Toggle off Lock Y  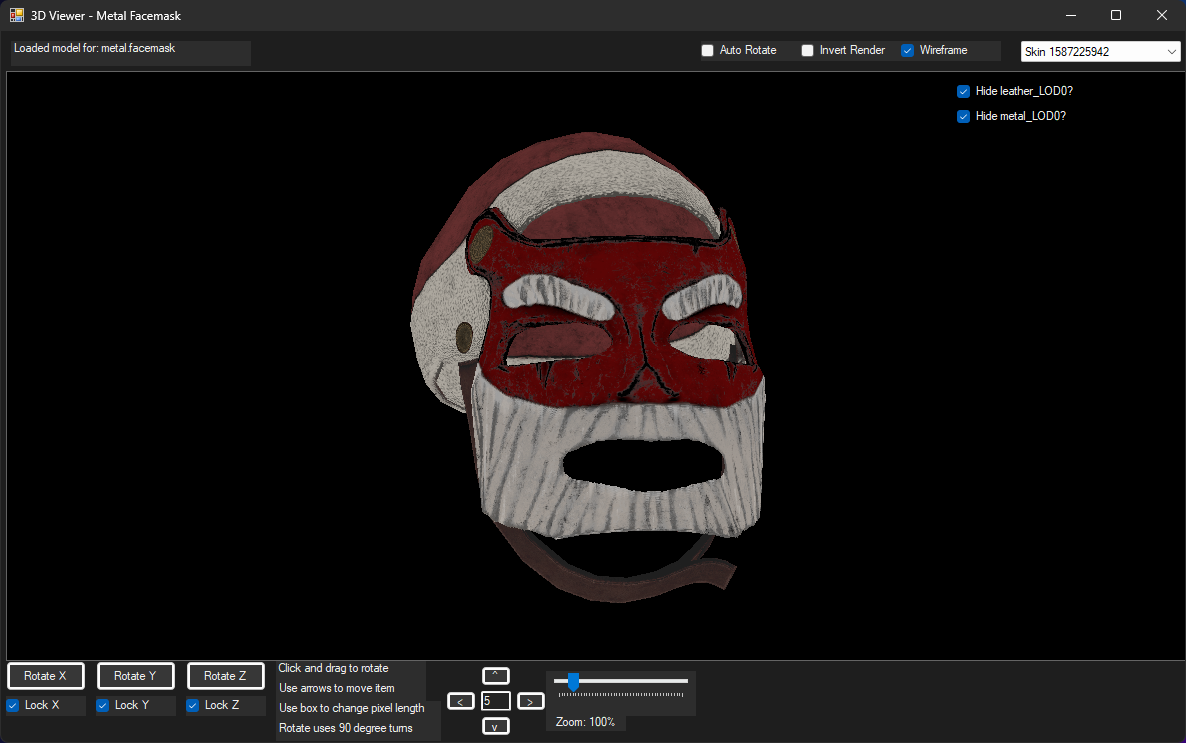coord(101,705)
